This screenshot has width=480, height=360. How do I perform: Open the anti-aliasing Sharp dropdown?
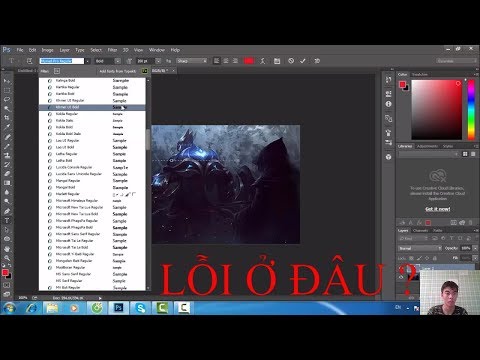[192, 61]
